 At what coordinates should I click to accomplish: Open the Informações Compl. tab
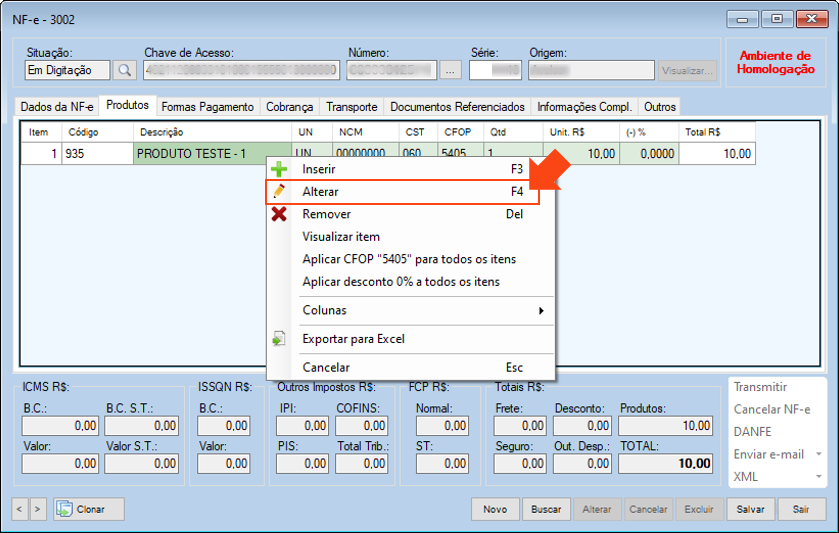tap(584, 107)
